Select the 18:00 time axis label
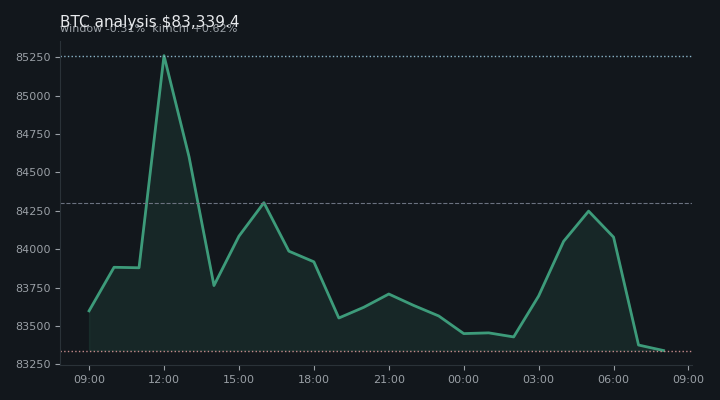The height and width of the screenshot is (400, 720). click(x=314, y=379)
